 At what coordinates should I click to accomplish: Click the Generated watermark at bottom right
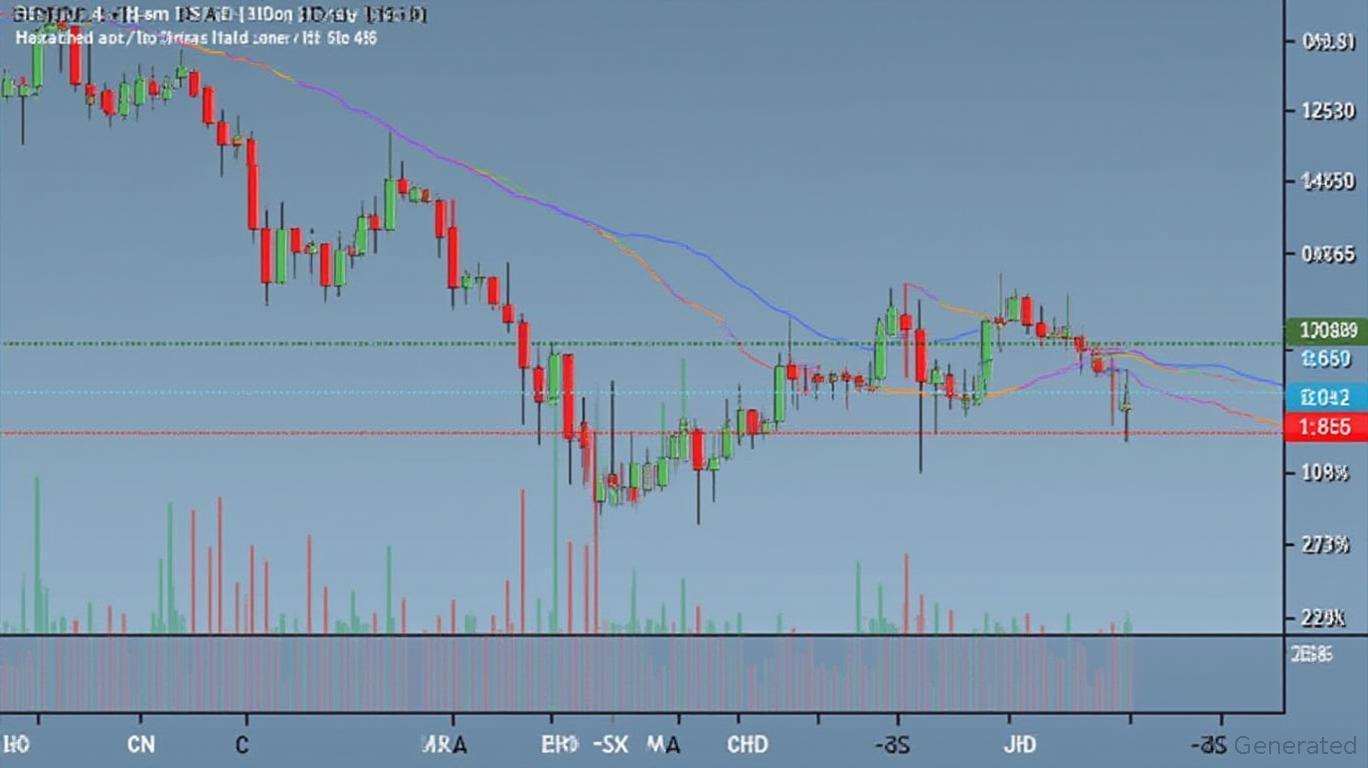(x=1294, y=745)
